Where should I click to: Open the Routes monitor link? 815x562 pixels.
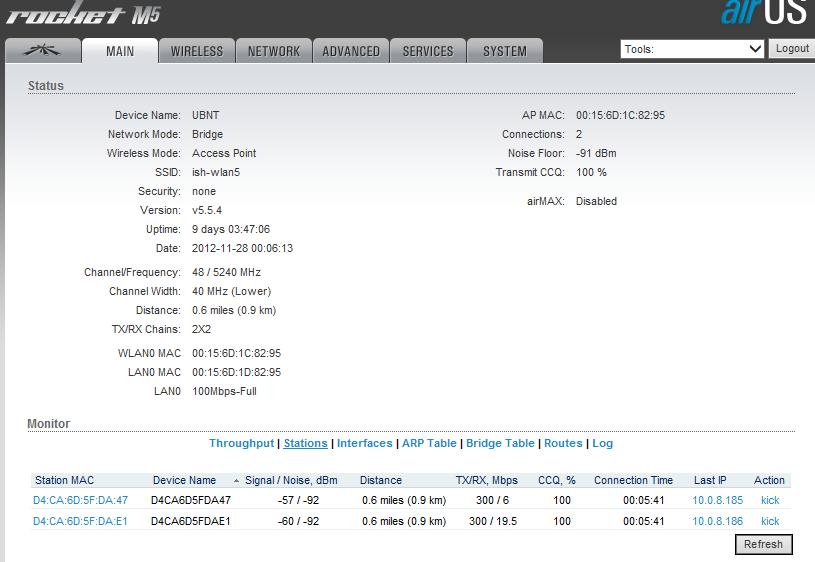click(x=563, y=443)
